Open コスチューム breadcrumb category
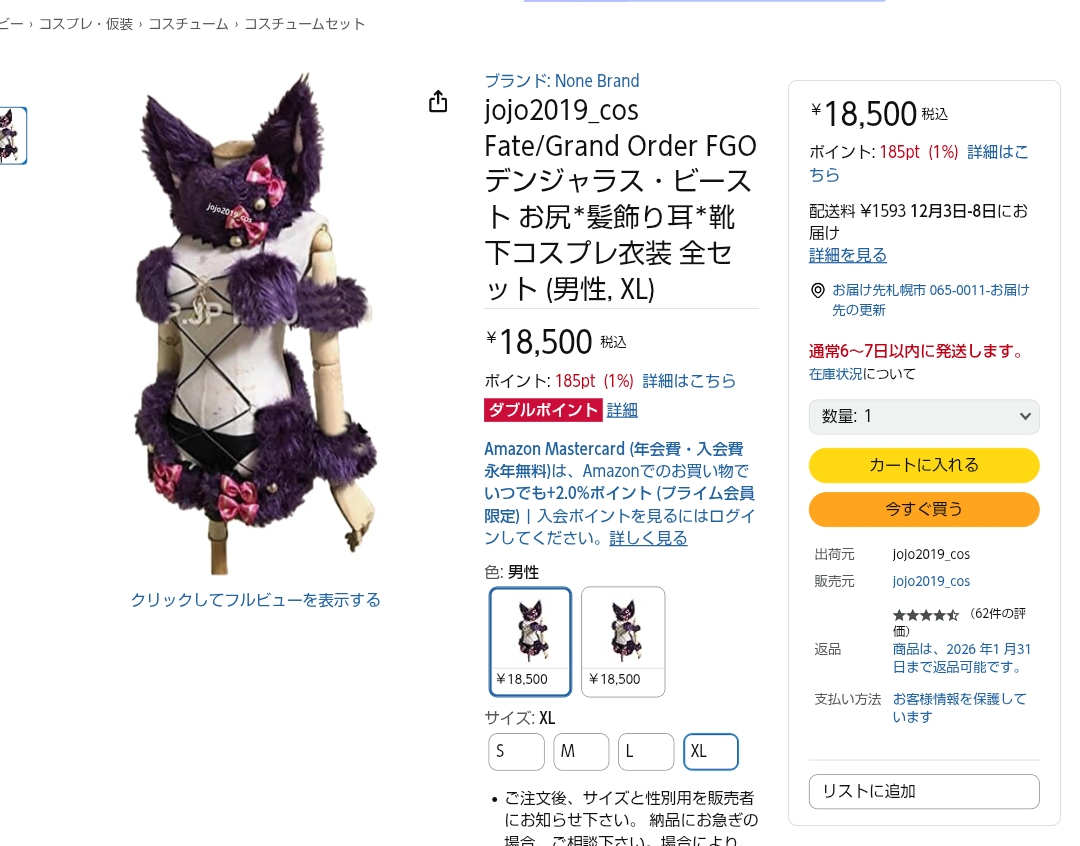1080x846 pixels. [188, 24]
